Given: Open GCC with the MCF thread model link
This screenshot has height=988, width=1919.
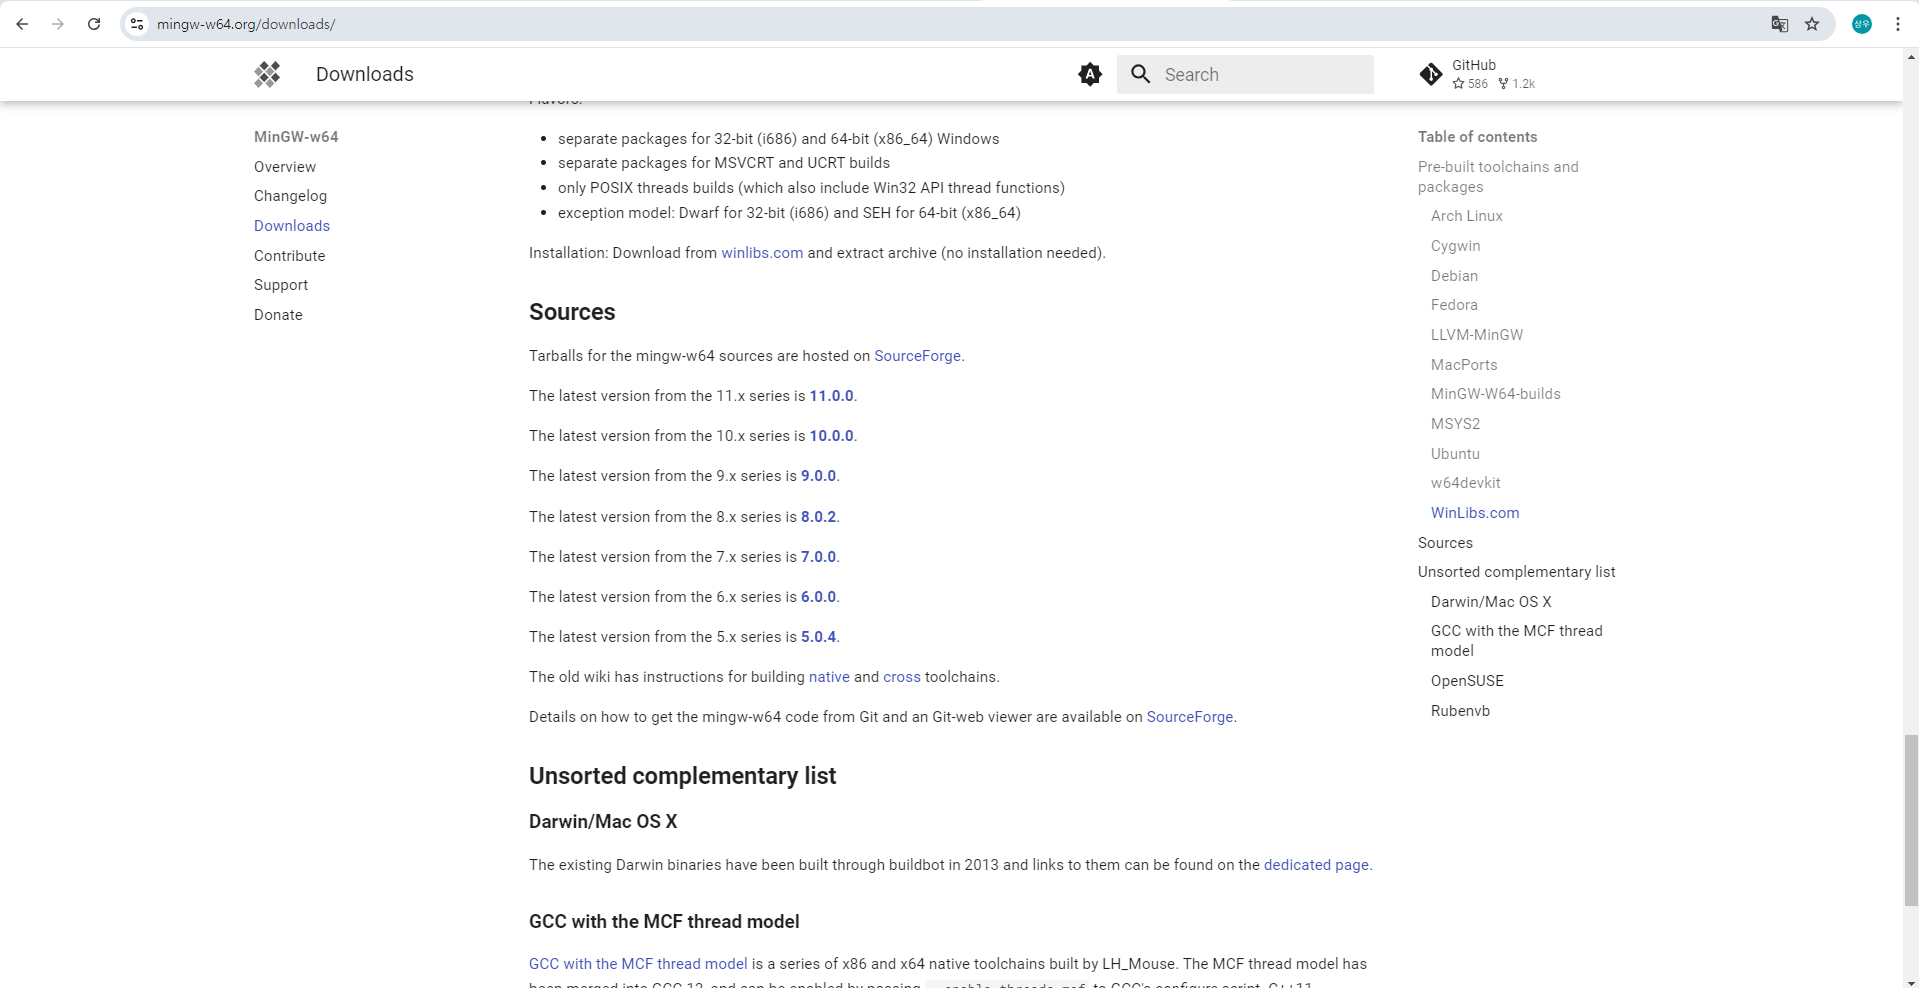Looking at the screenshot, I should [638, 964].
